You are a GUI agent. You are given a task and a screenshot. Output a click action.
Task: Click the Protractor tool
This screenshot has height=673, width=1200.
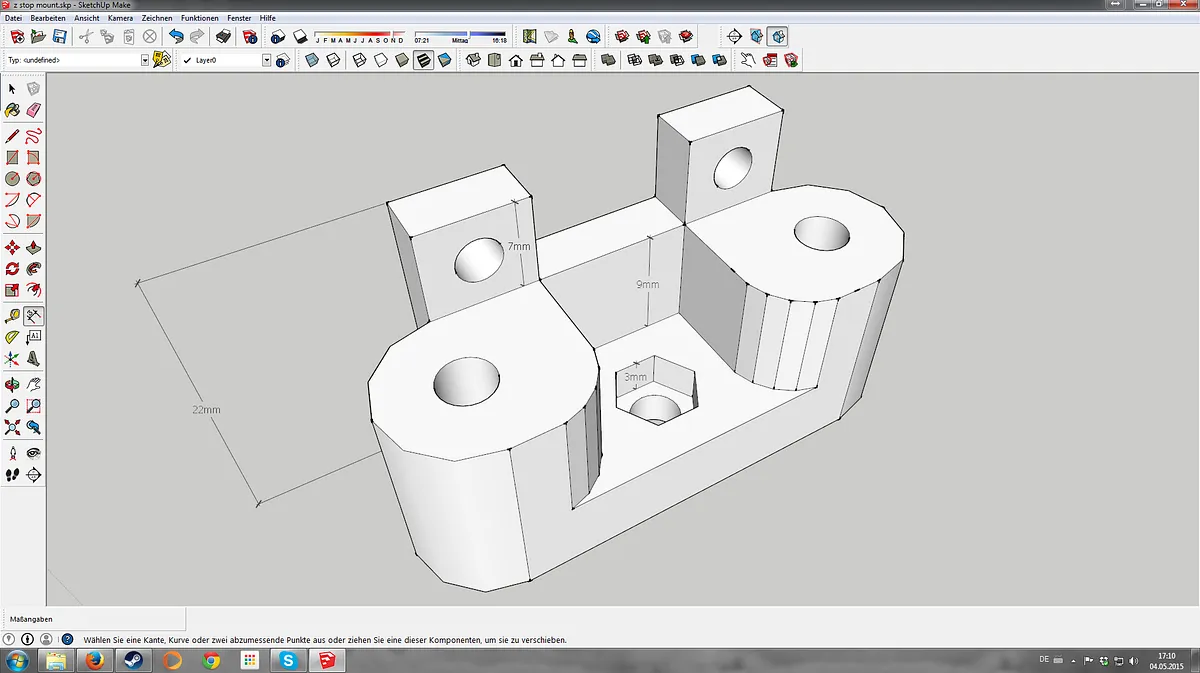coord(12,338)
